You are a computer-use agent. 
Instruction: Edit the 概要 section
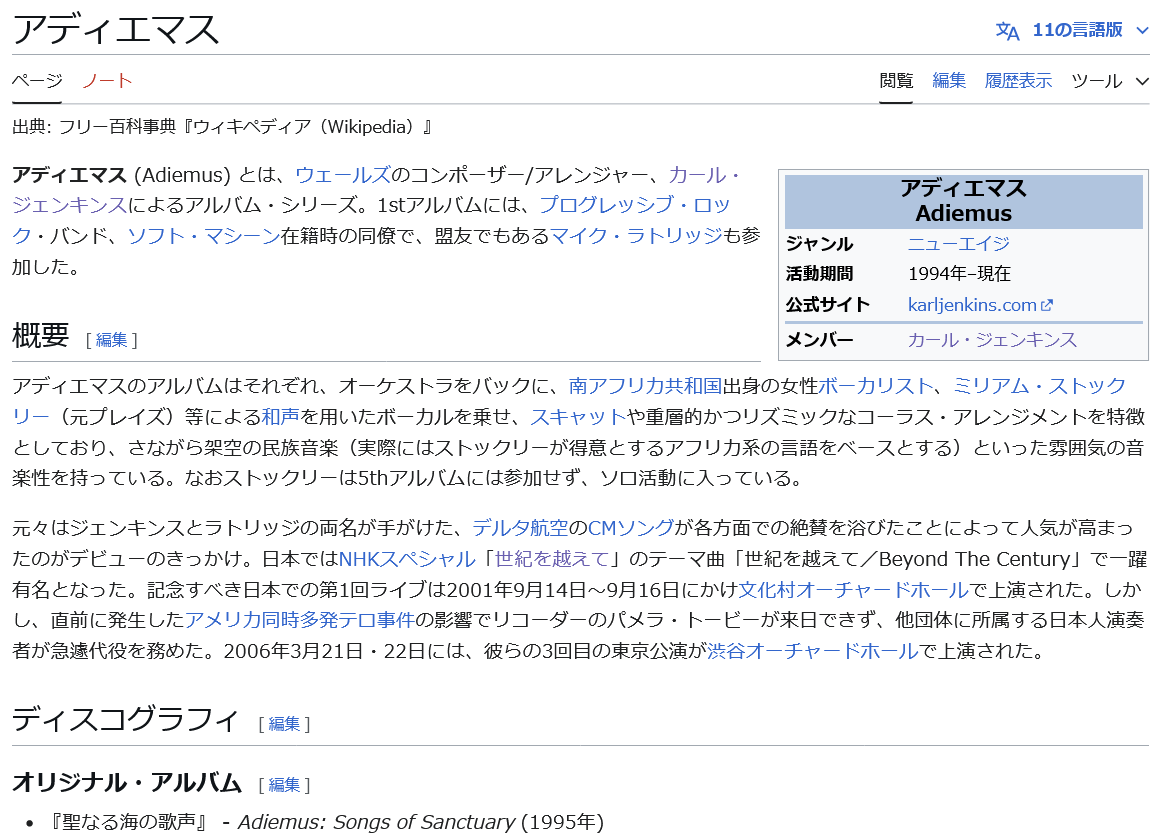[112, 339]
